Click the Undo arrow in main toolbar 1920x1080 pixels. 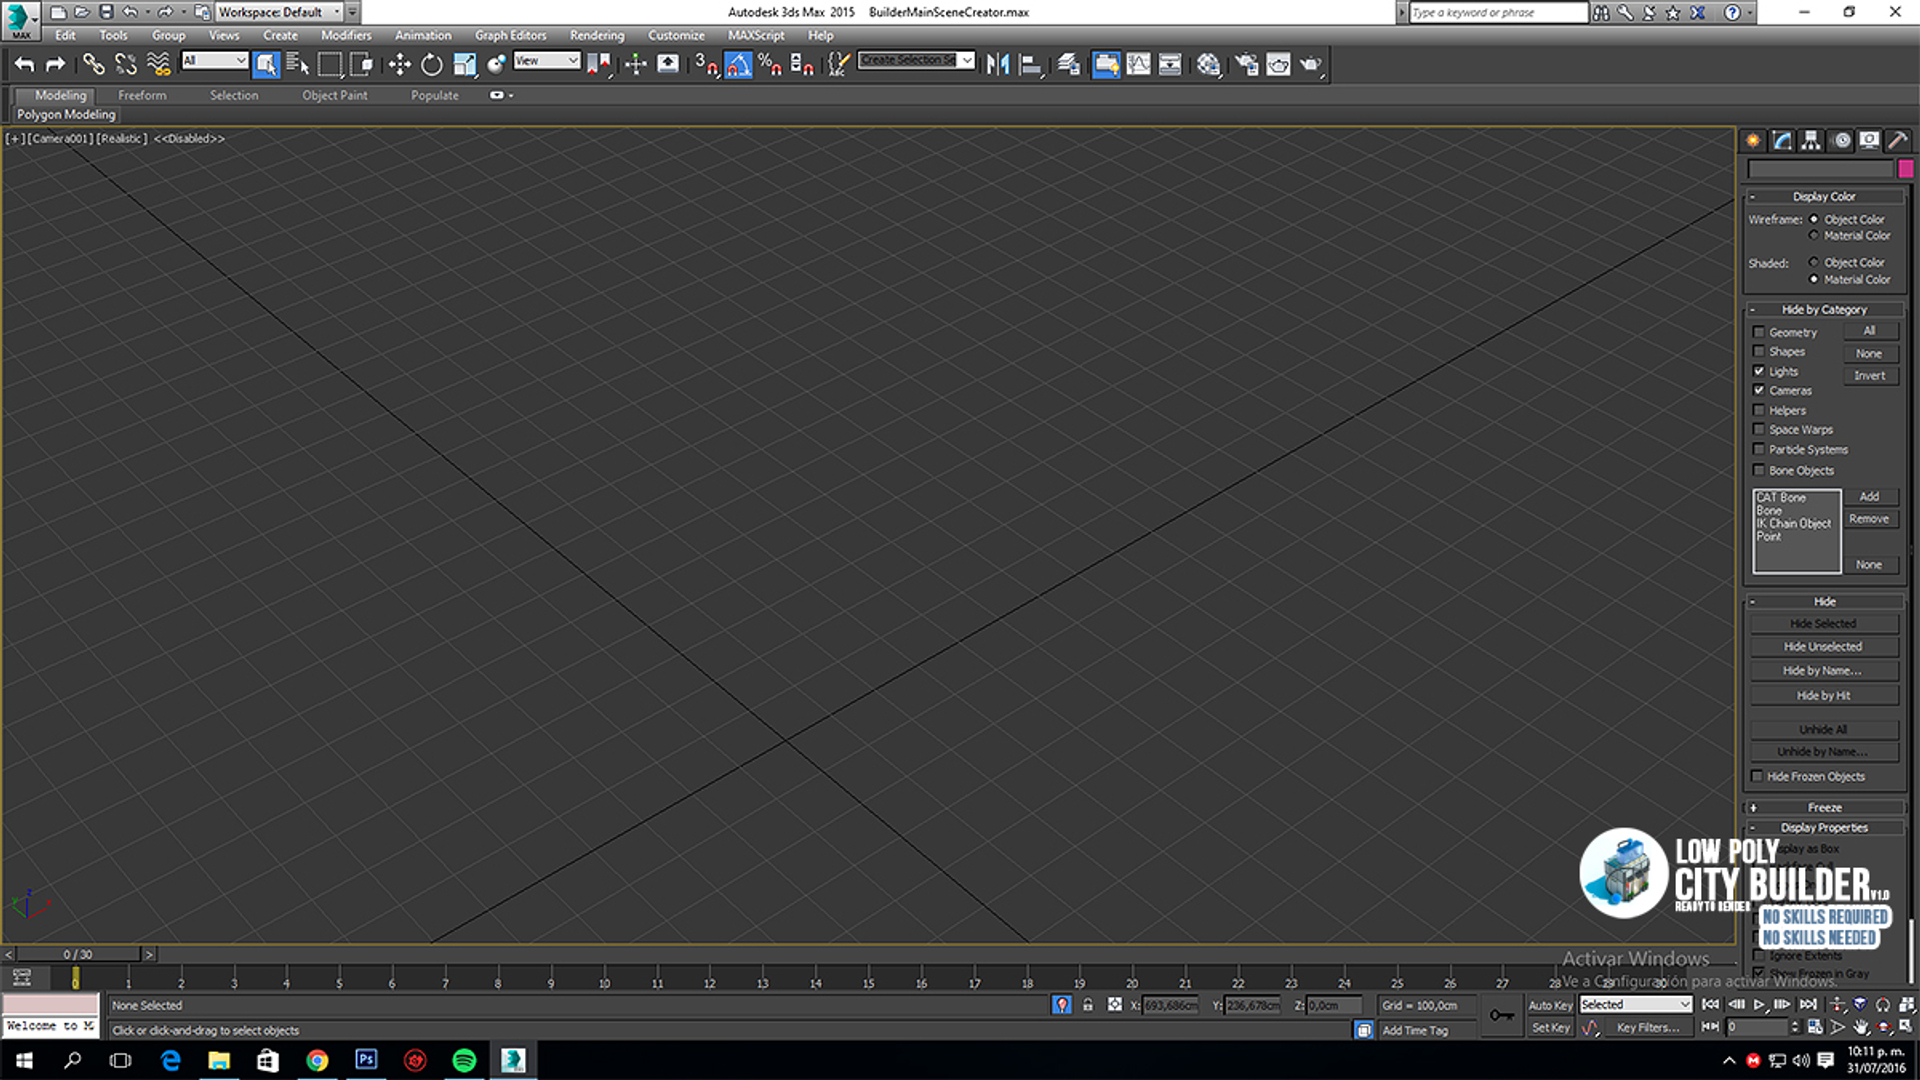[24, 64]
